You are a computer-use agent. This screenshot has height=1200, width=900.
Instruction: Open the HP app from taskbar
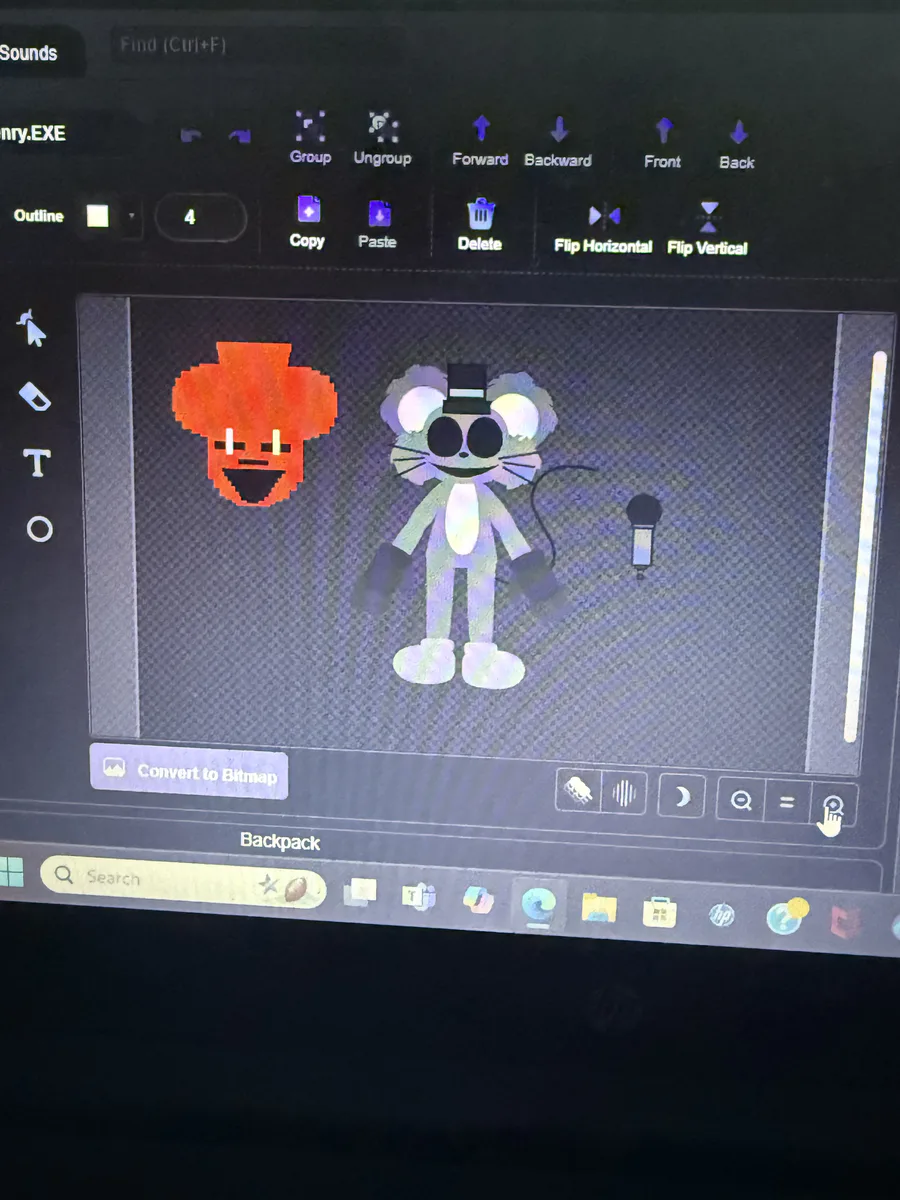pos(721,915)
